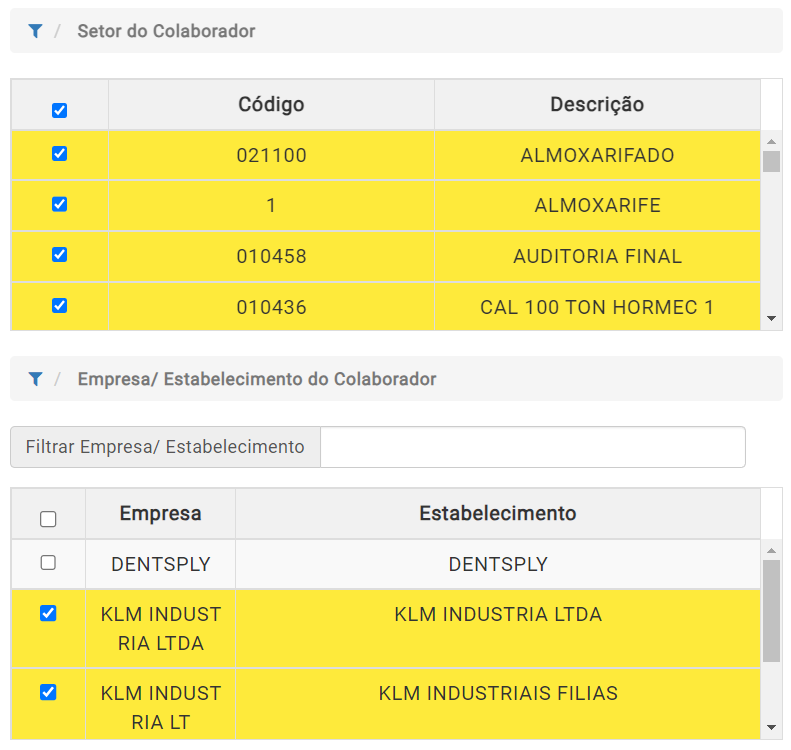
Task: Check the DENTSPLY row checkbox
Action: point(48,562)
